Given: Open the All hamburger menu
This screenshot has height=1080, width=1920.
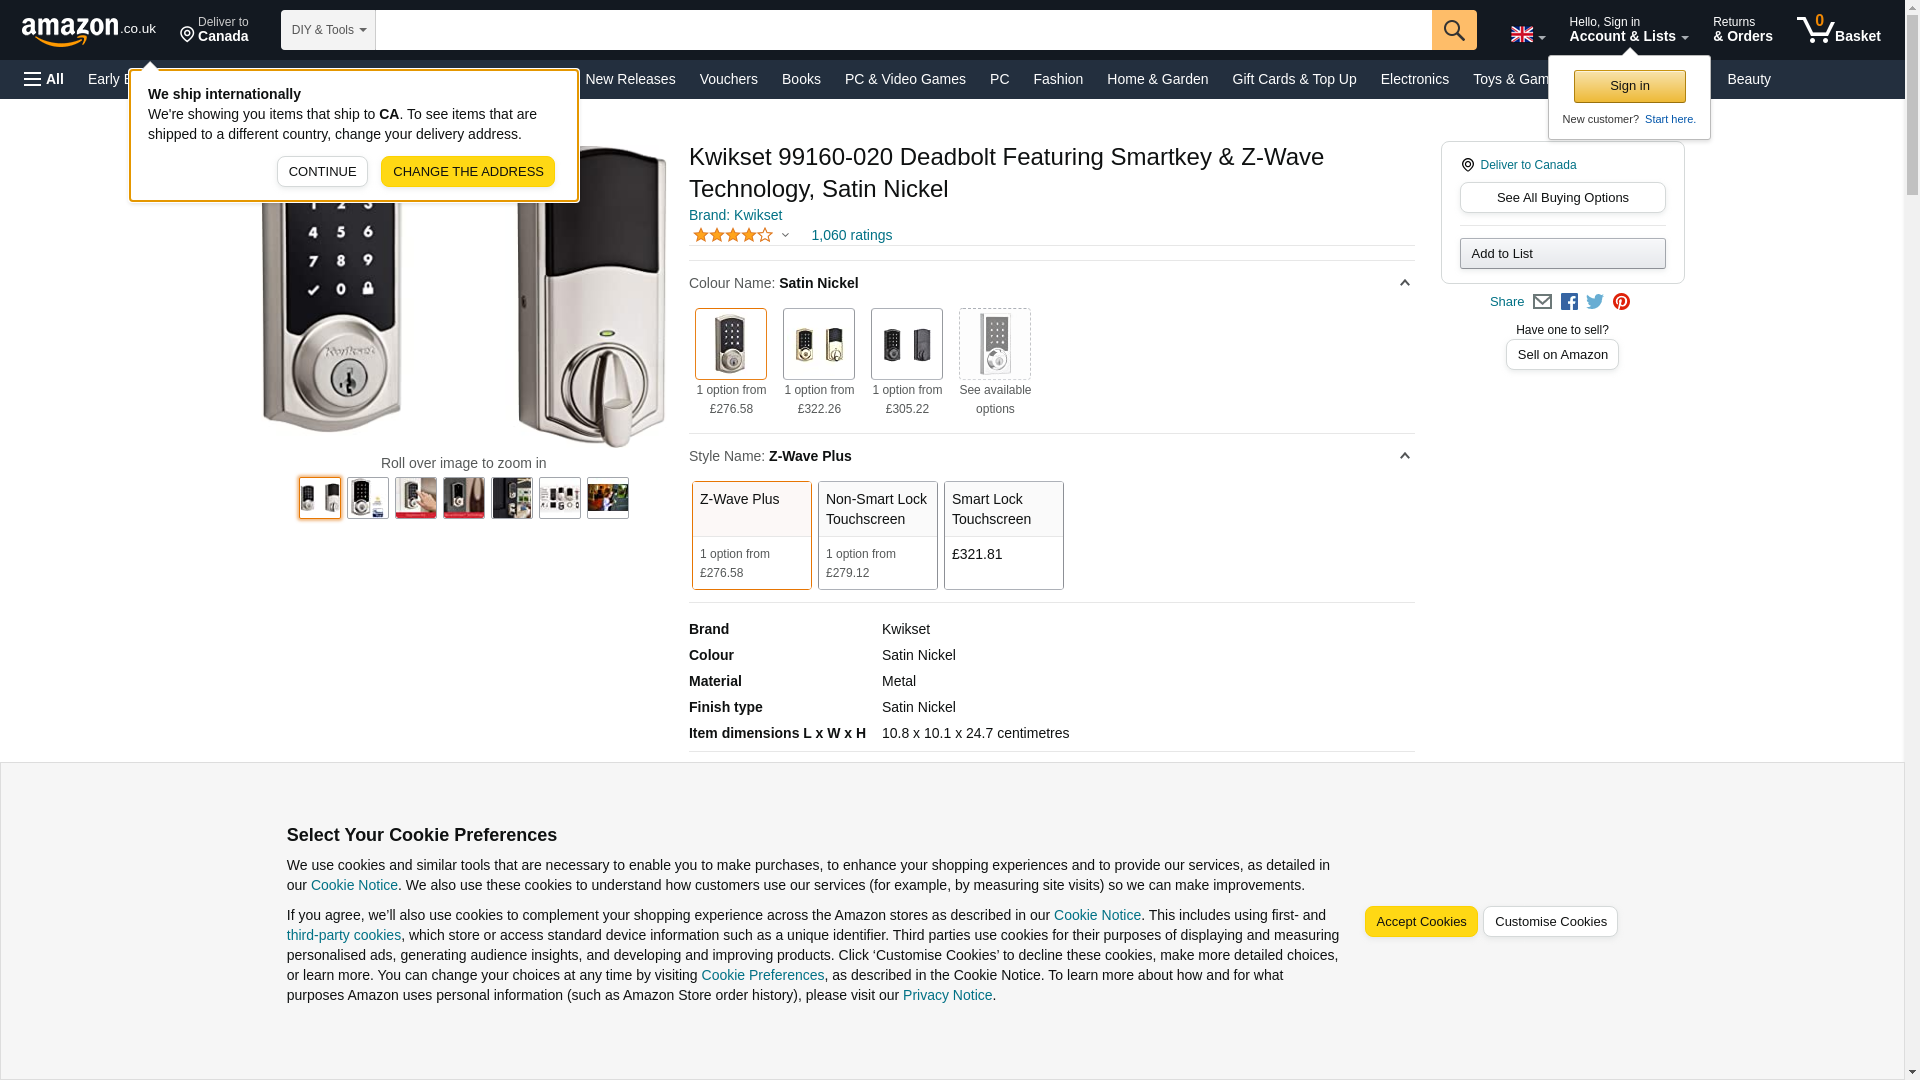Looking at the screenshot, I should (44, 79).
